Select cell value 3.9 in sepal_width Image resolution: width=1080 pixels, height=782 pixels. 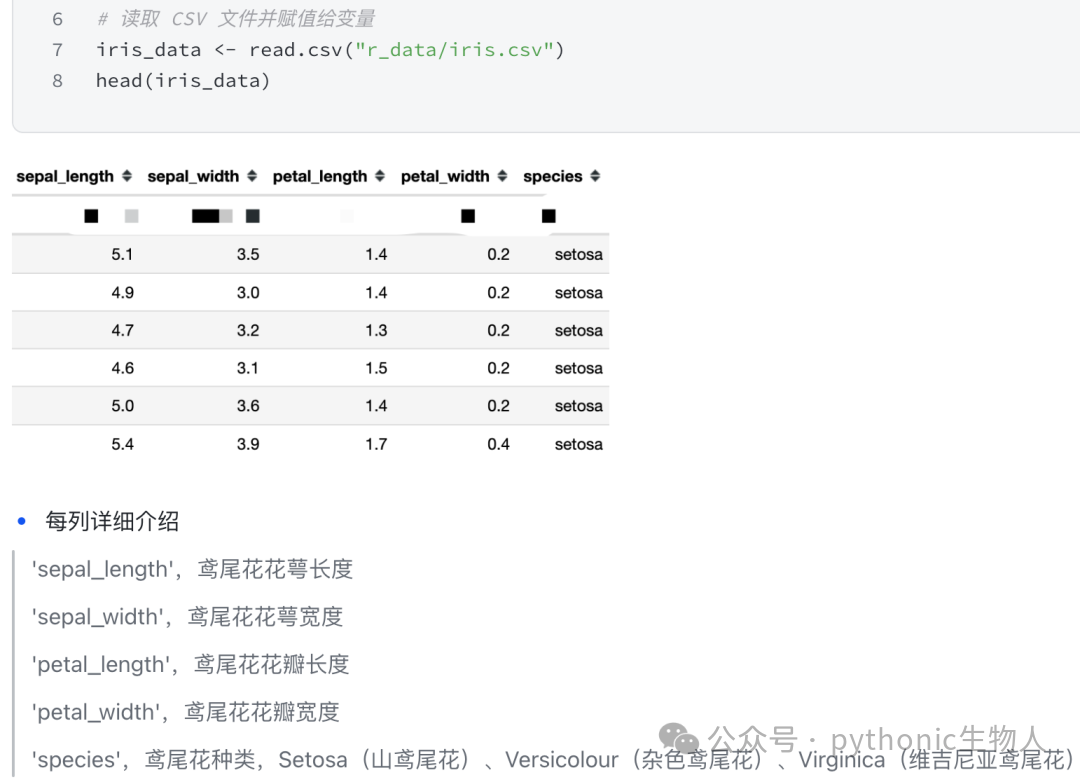click(248, 444)
